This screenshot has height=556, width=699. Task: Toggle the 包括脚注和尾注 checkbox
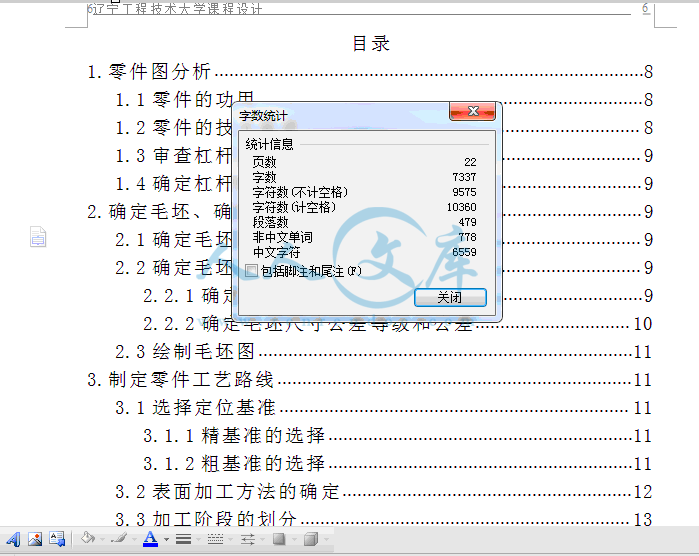click(252, 271)
